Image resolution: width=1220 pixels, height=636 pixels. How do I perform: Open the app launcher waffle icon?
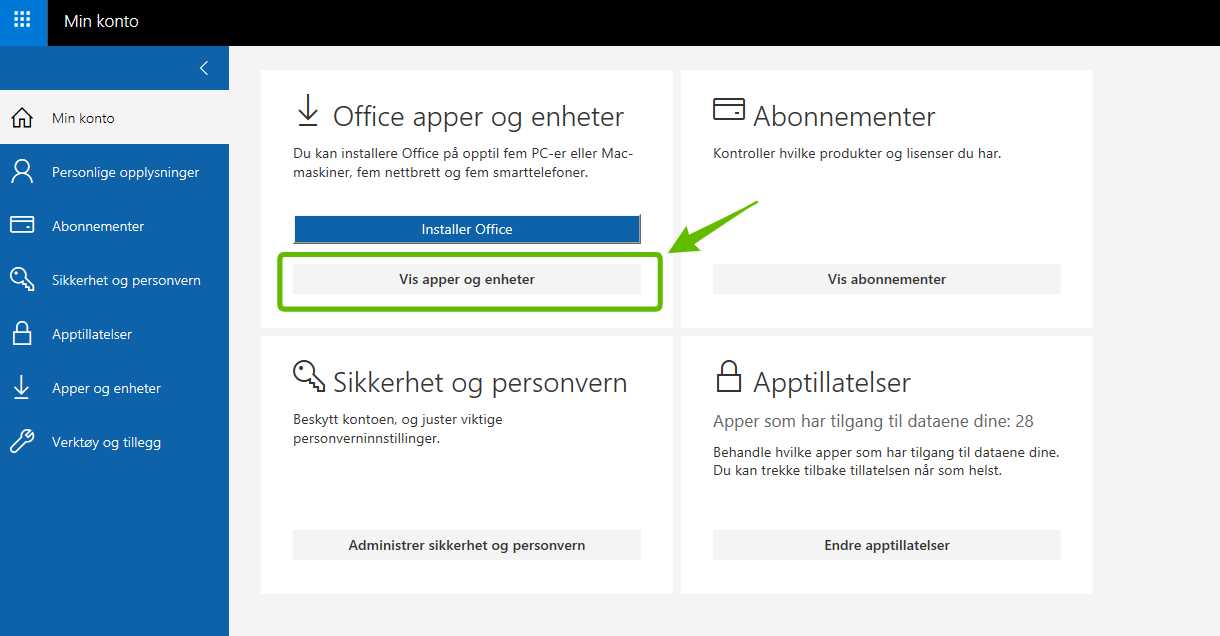pos(22,20)
